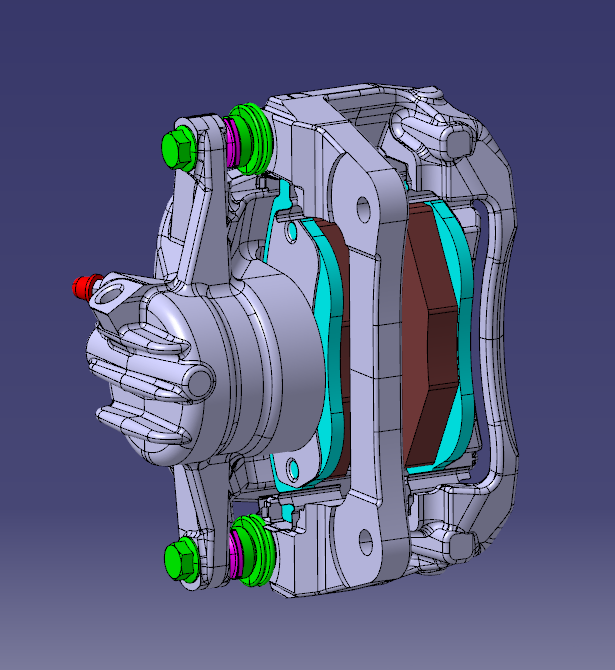Select the lower green hex bolt head
Screen dimensions: 615x670
click(181, 559)
